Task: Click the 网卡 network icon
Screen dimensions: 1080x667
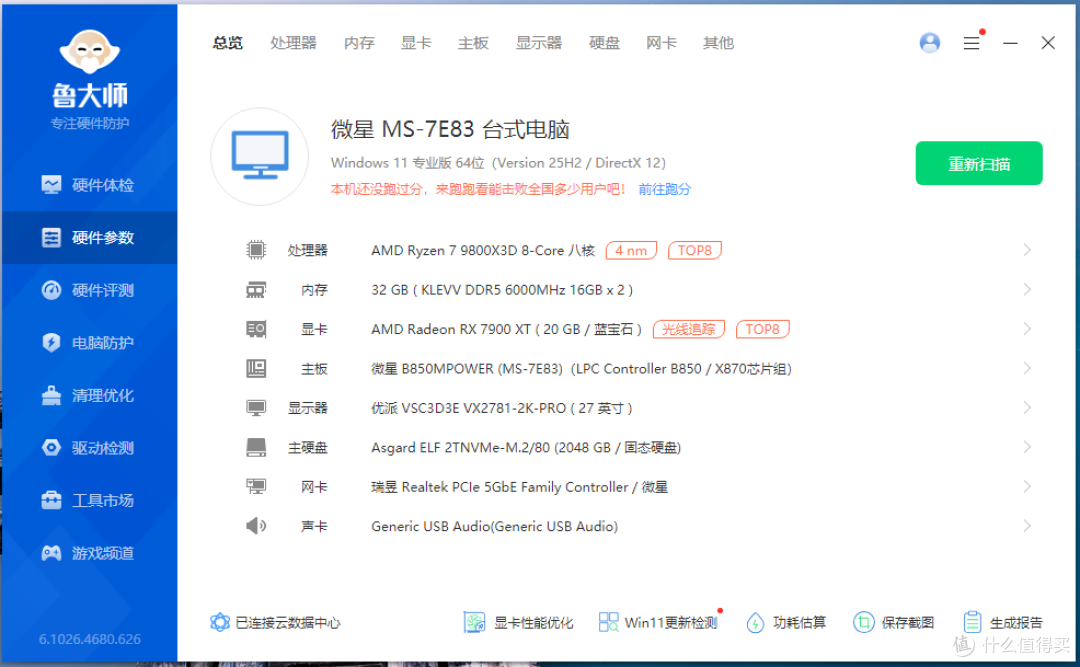Action: coord(256,486)
